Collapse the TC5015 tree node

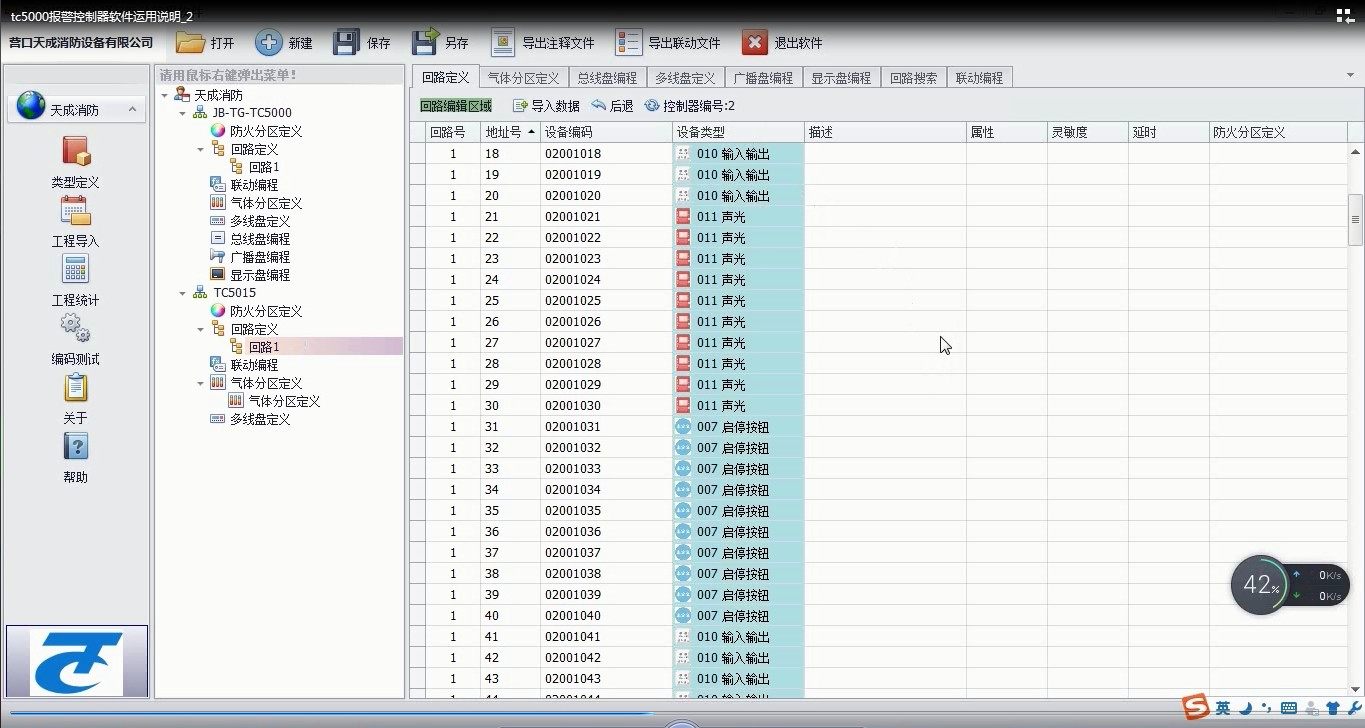click(183, 293)
